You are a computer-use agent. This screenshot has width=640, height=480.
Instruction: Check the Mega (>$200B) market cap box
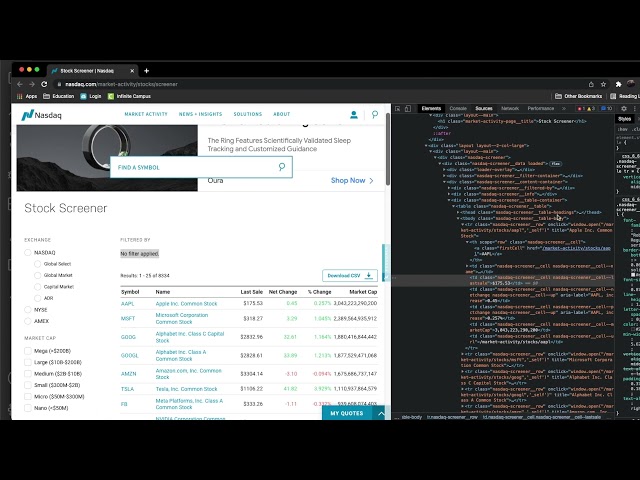tap(28, 351)
